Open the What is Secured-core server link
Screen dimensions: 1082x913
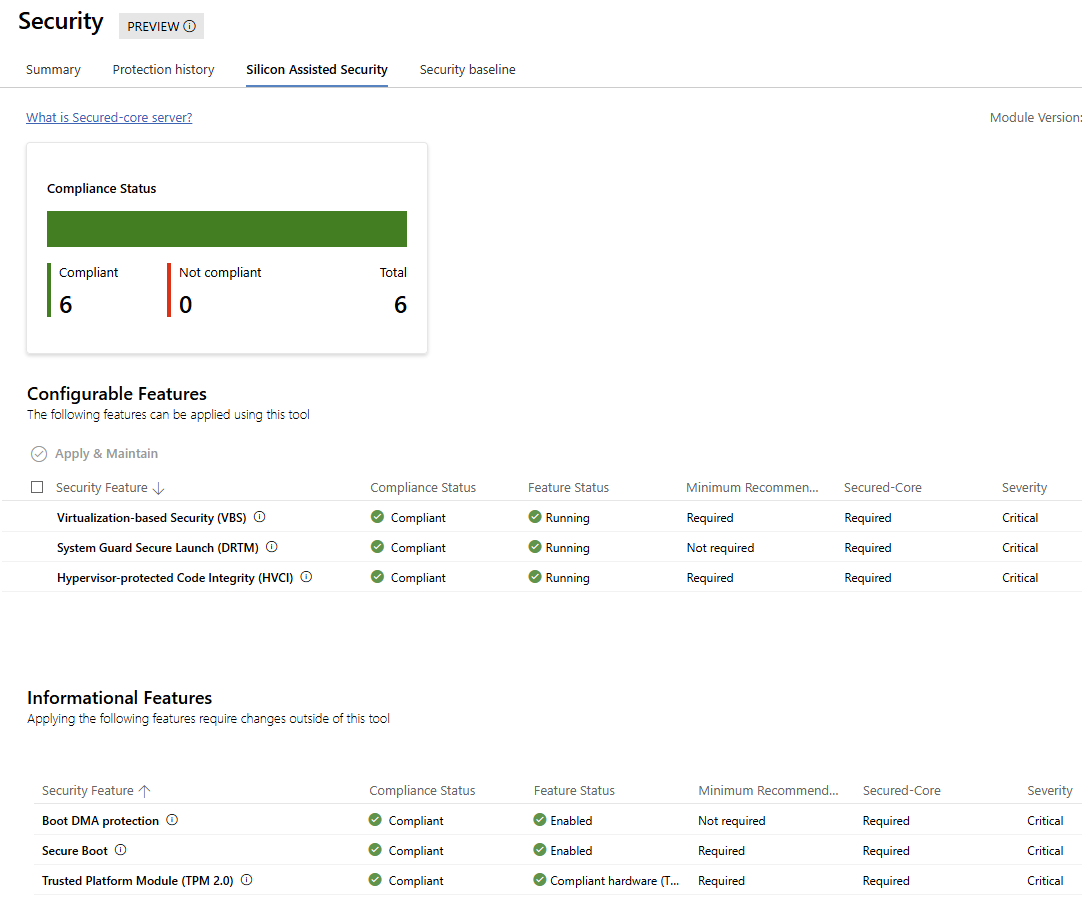(109, 117)
